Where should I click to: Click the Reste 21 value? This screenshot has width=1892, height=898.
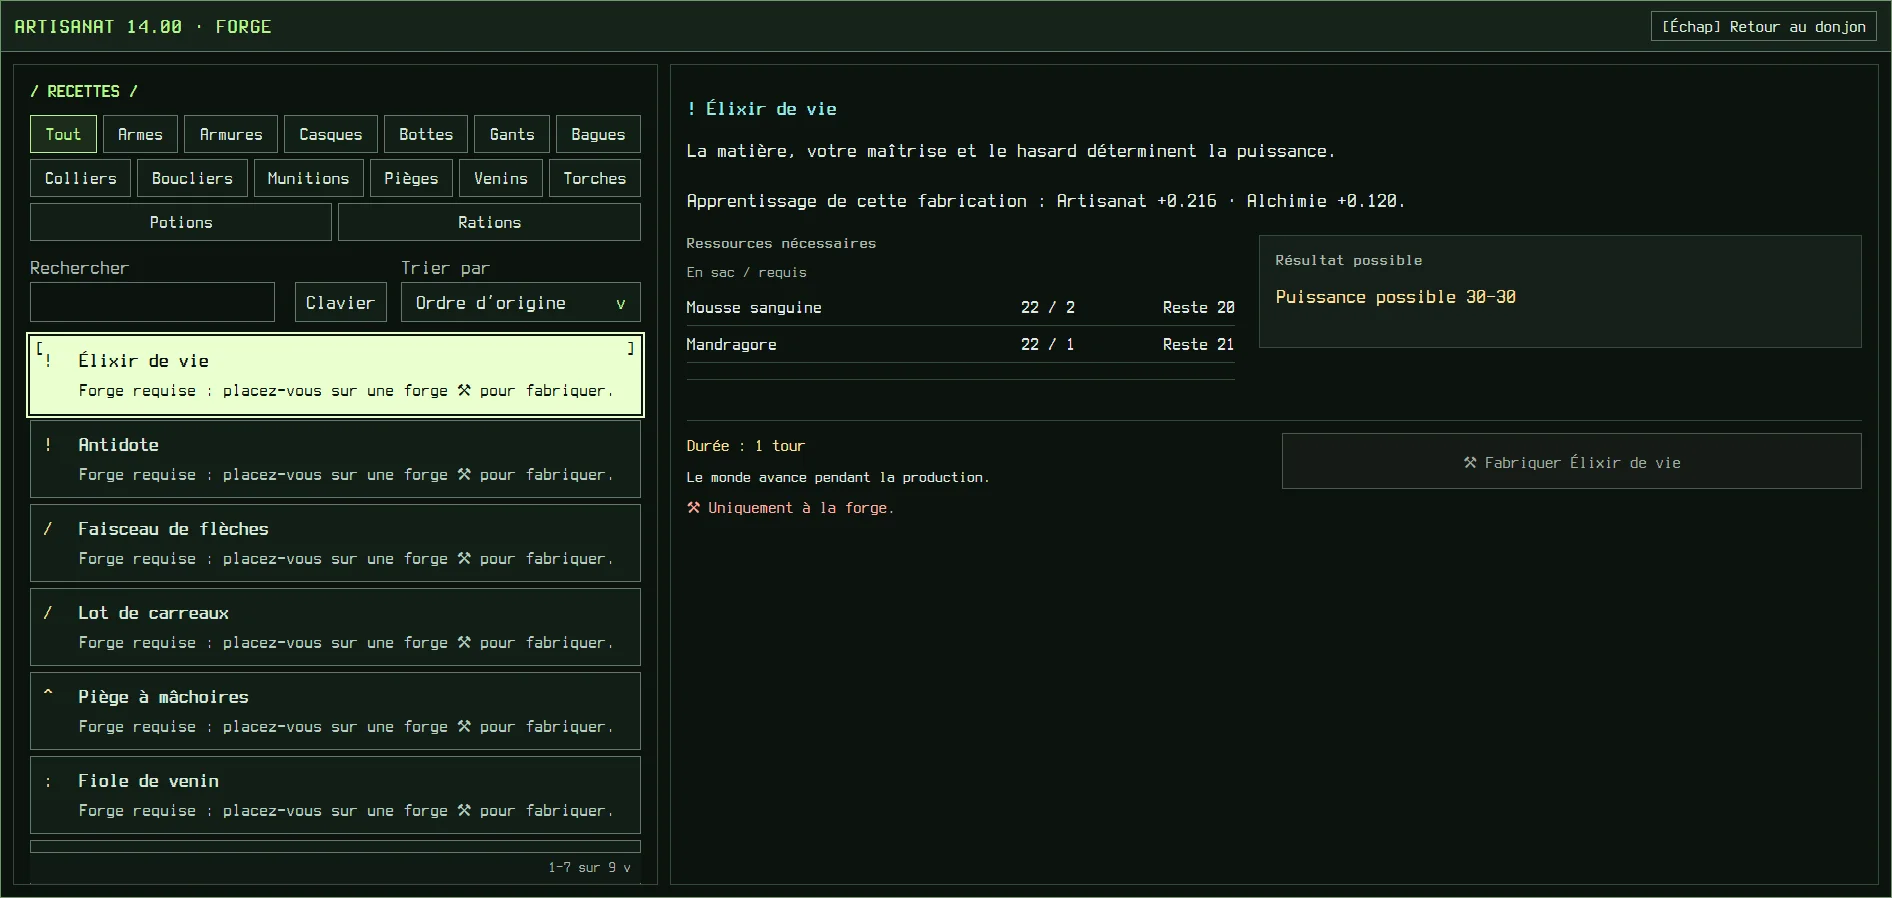[x=1198, y=344]
